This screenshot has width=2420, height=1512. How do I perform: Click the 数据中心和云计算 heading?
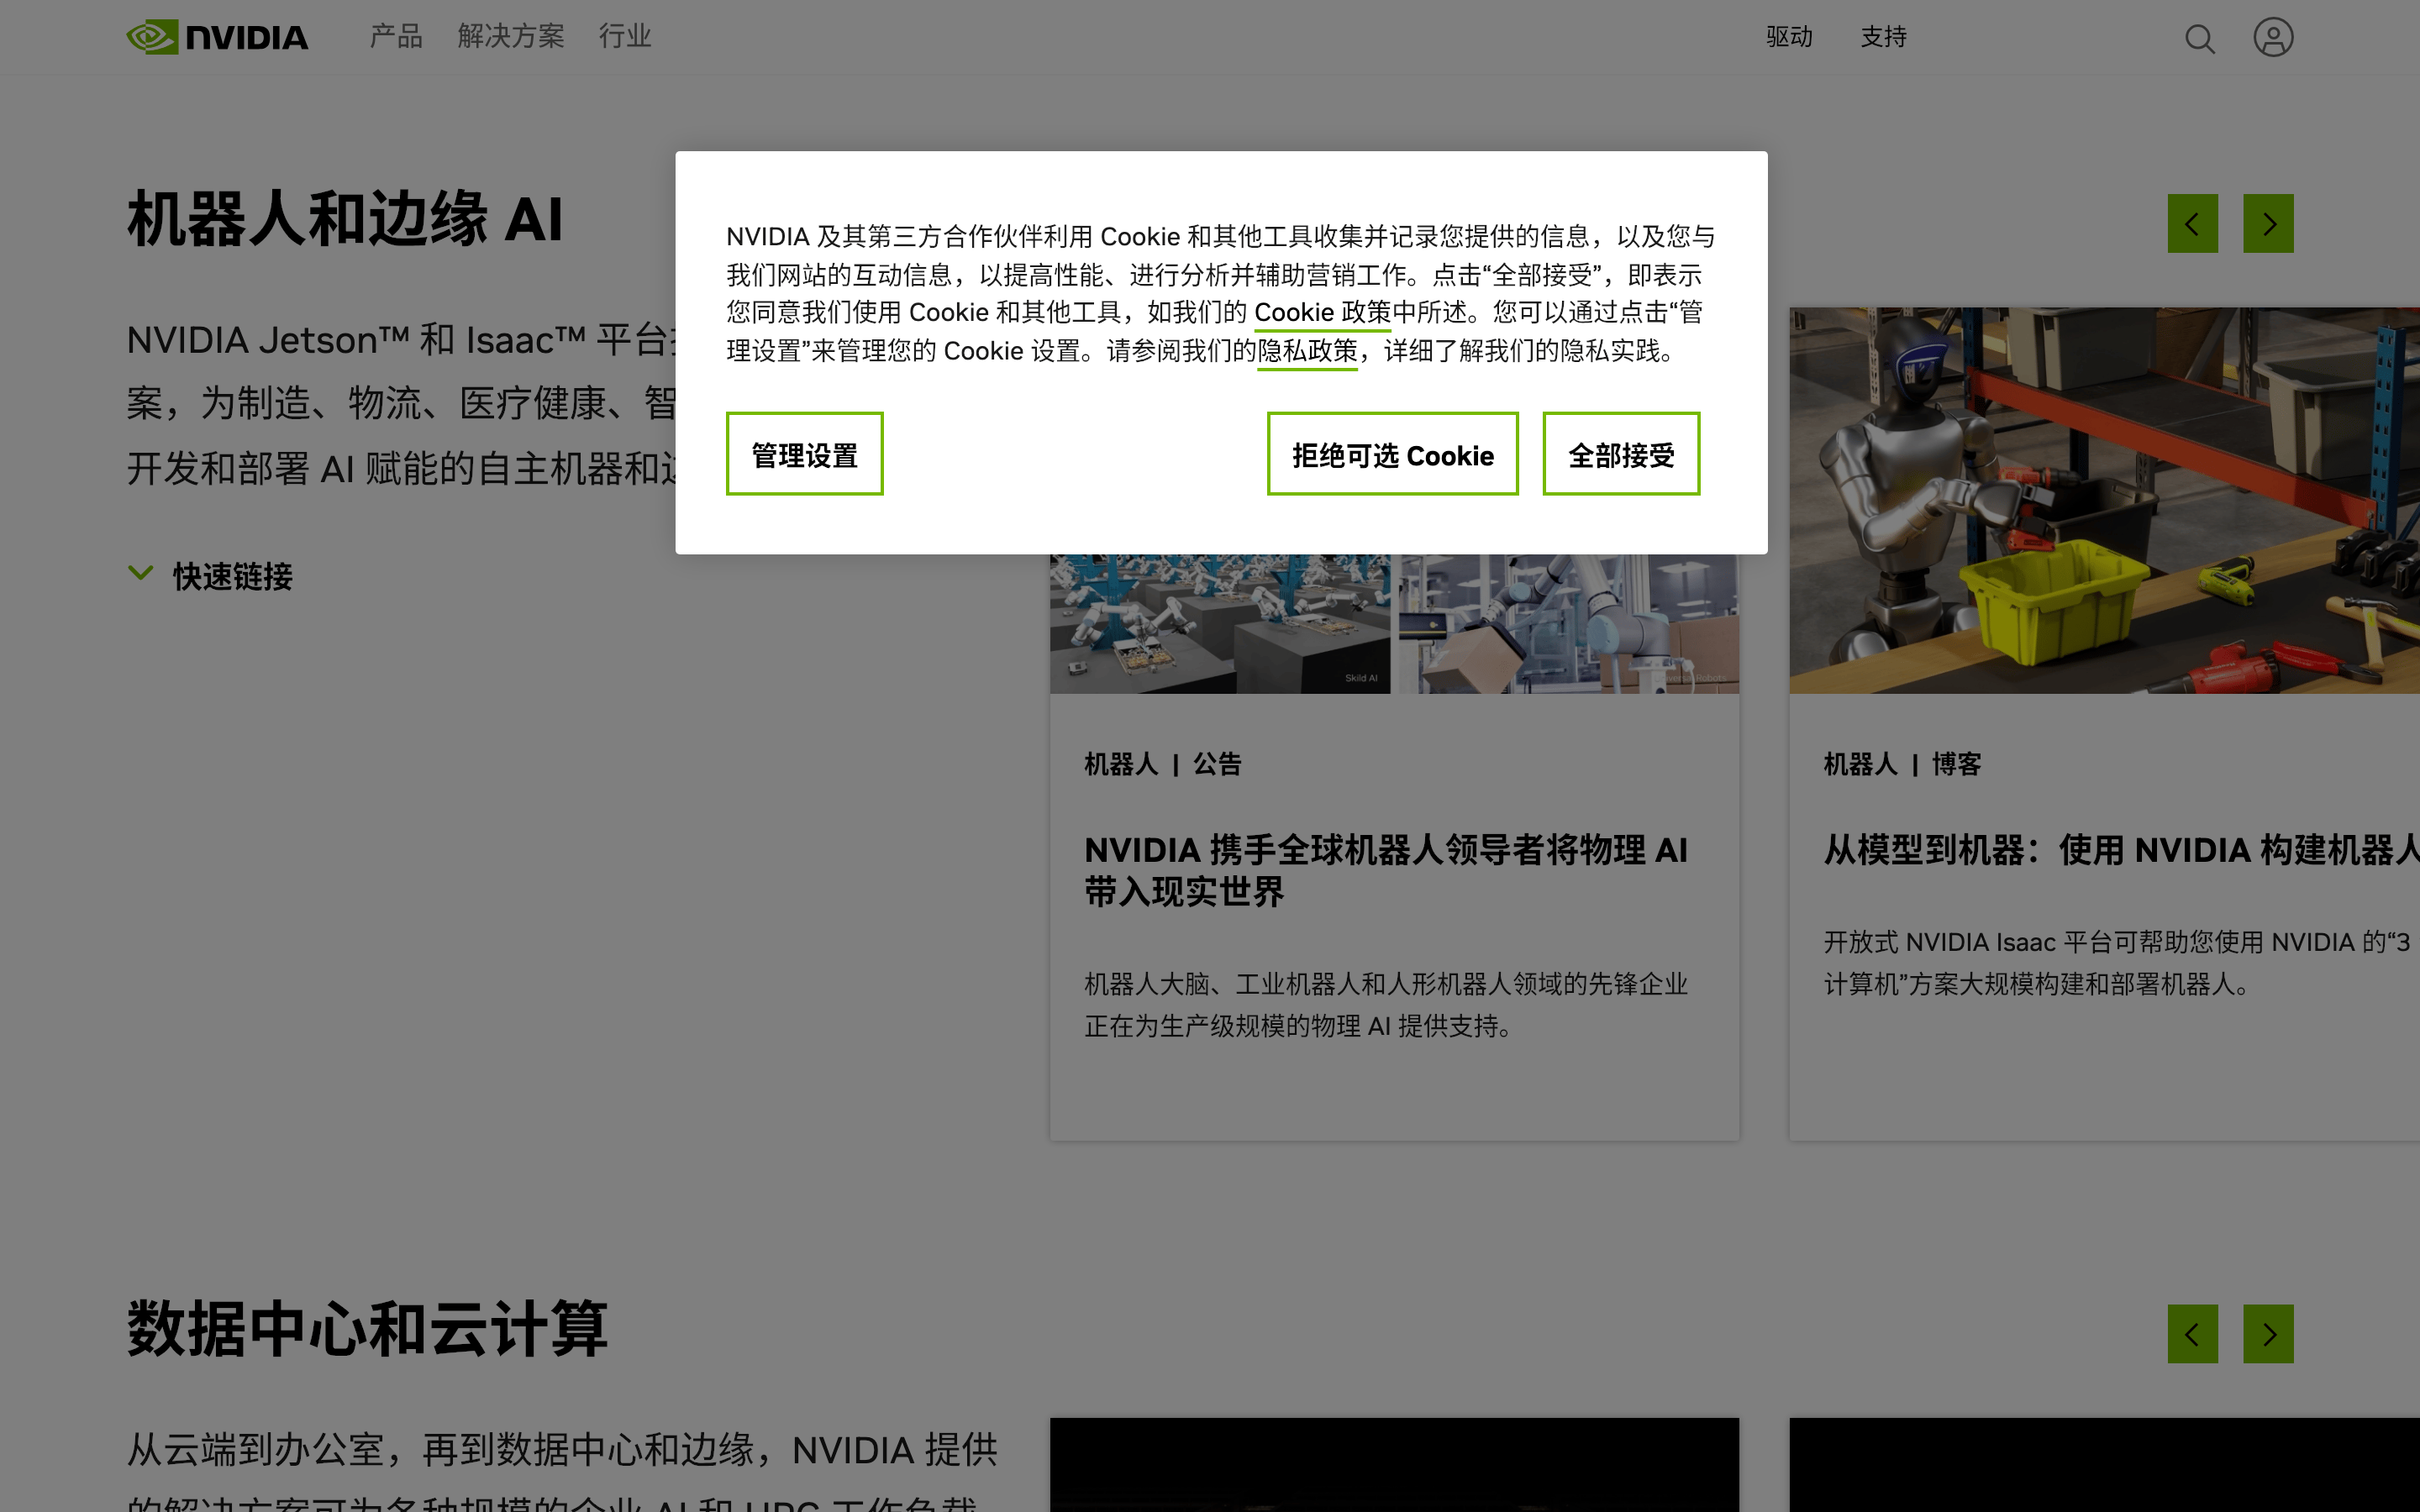[367, 1329]
